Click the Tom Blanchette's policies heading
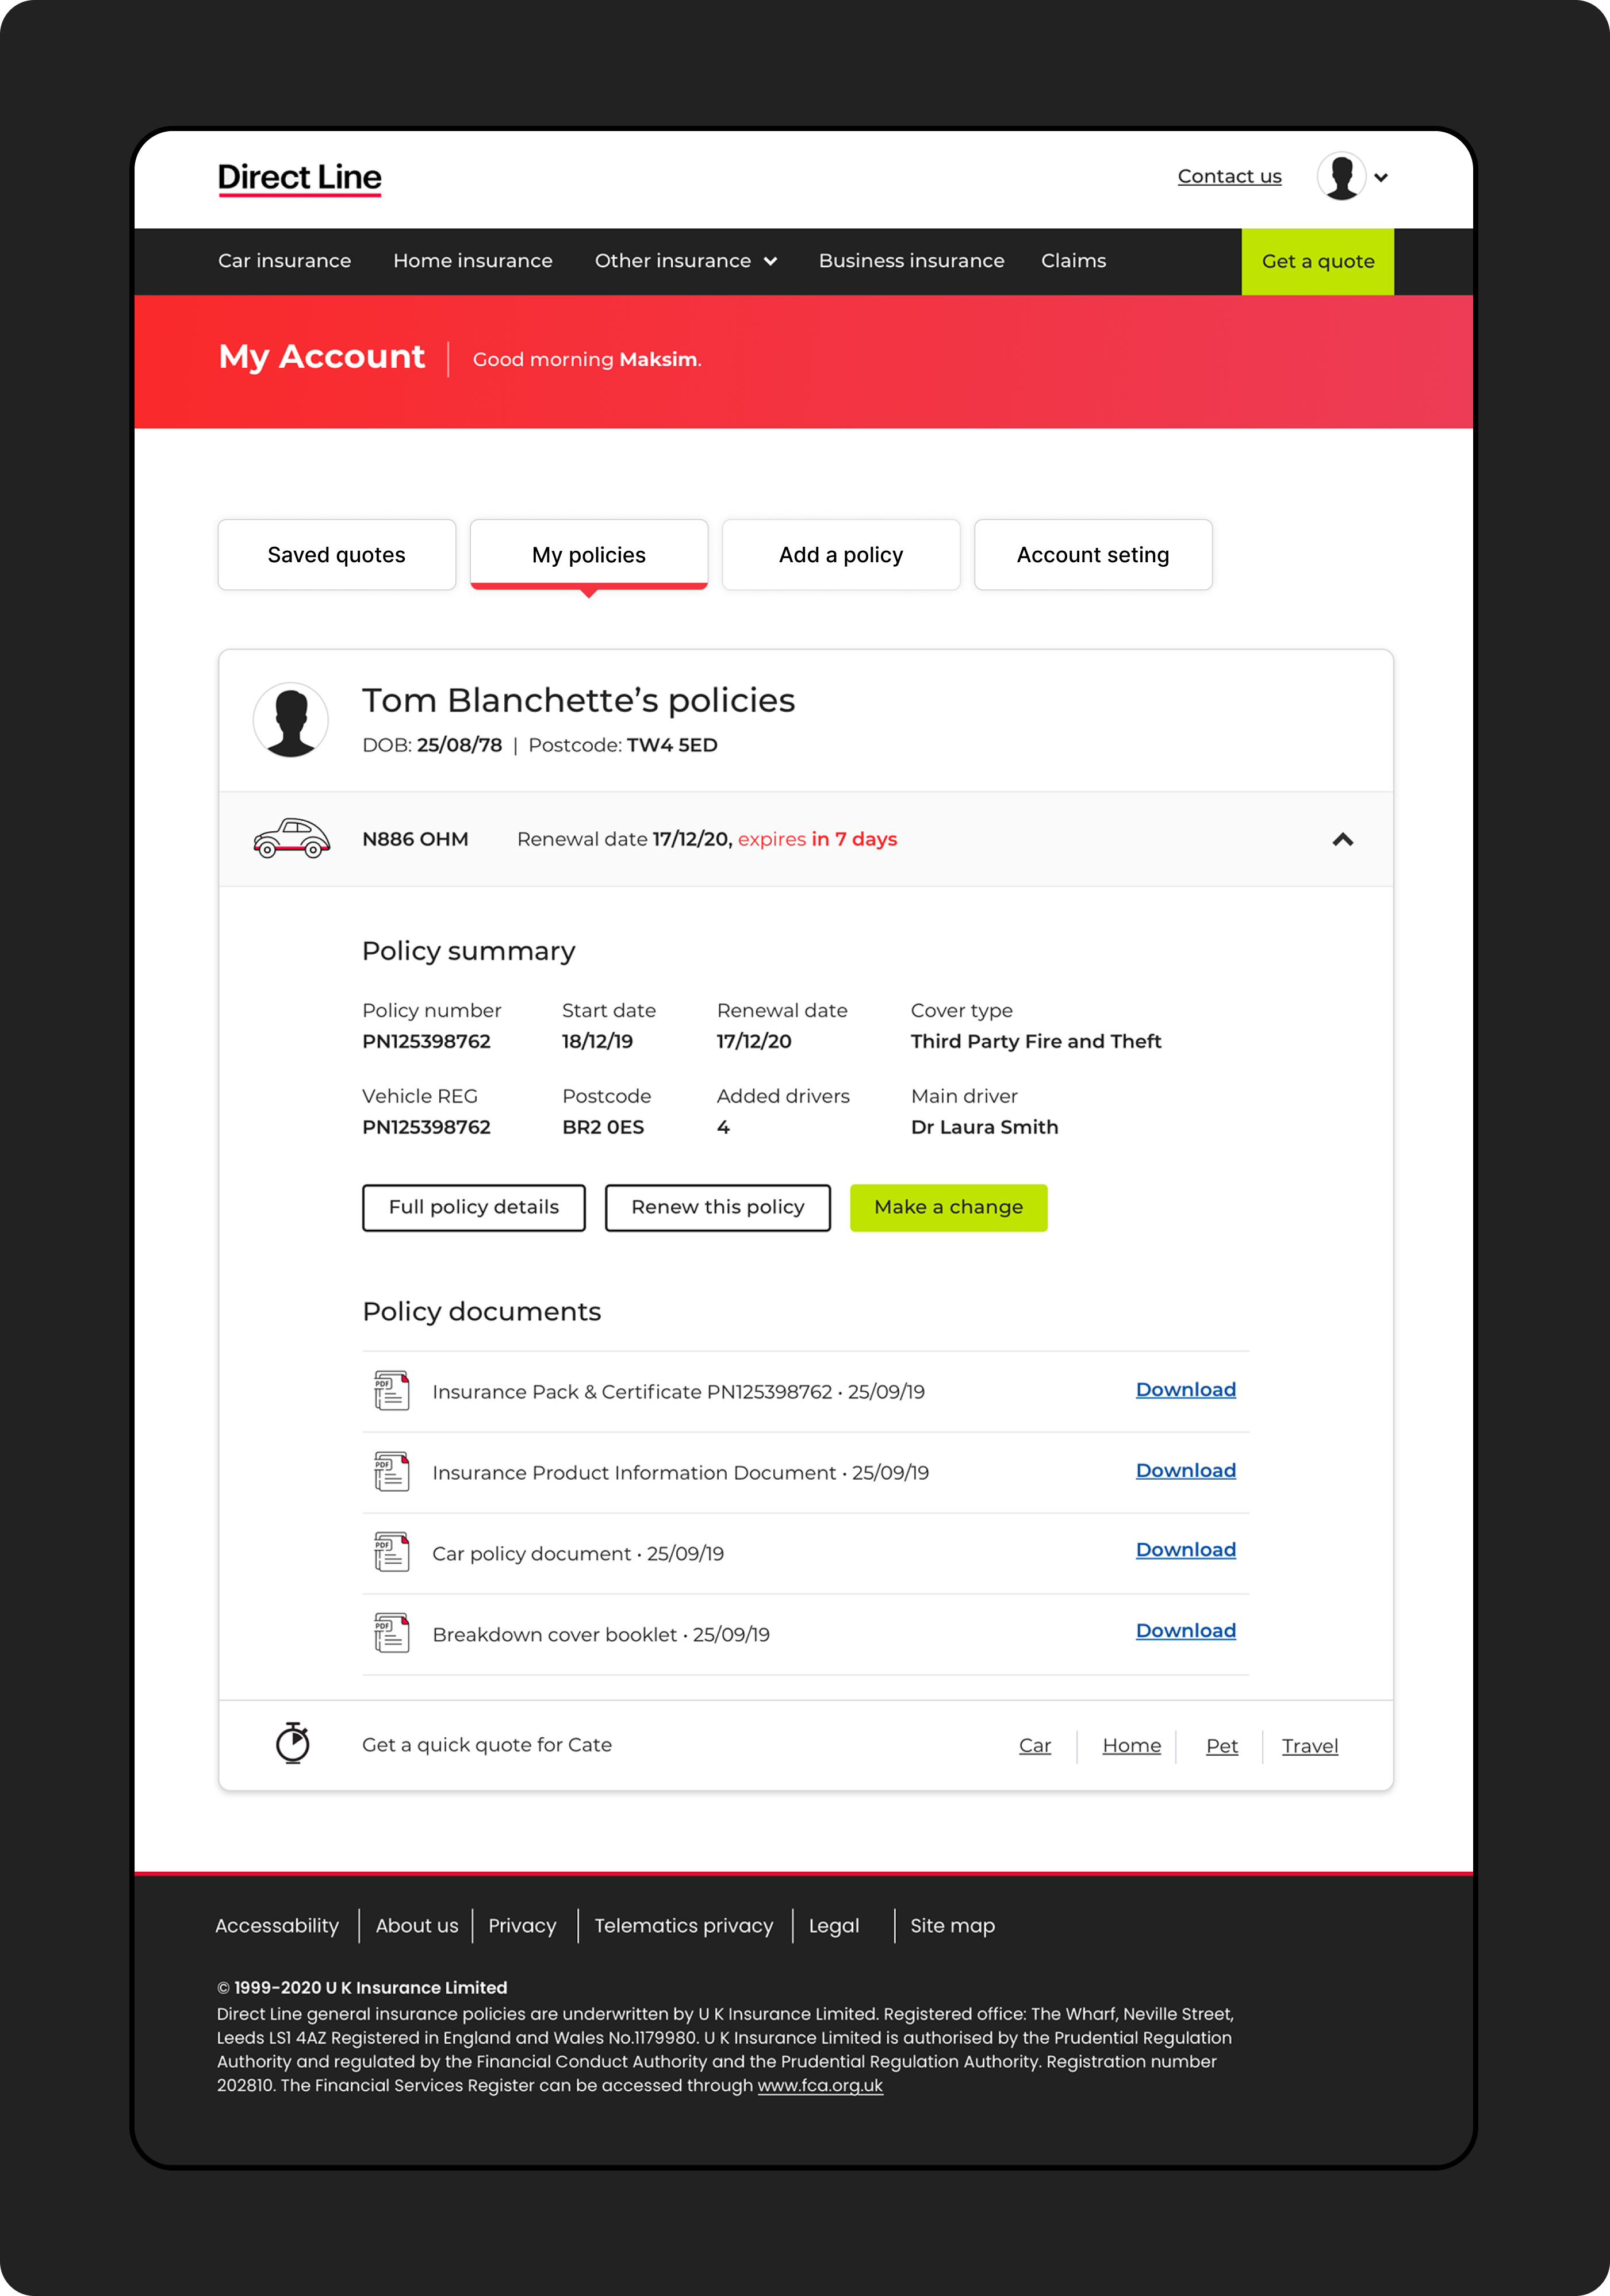The width and height of the screenshot is (1610, 2296). (578, 700)
